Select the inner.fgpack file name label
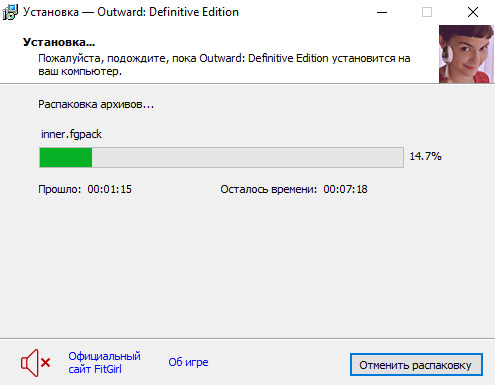Image resolution: width=495 pixels, height=385 pixels. click(71, 134)
